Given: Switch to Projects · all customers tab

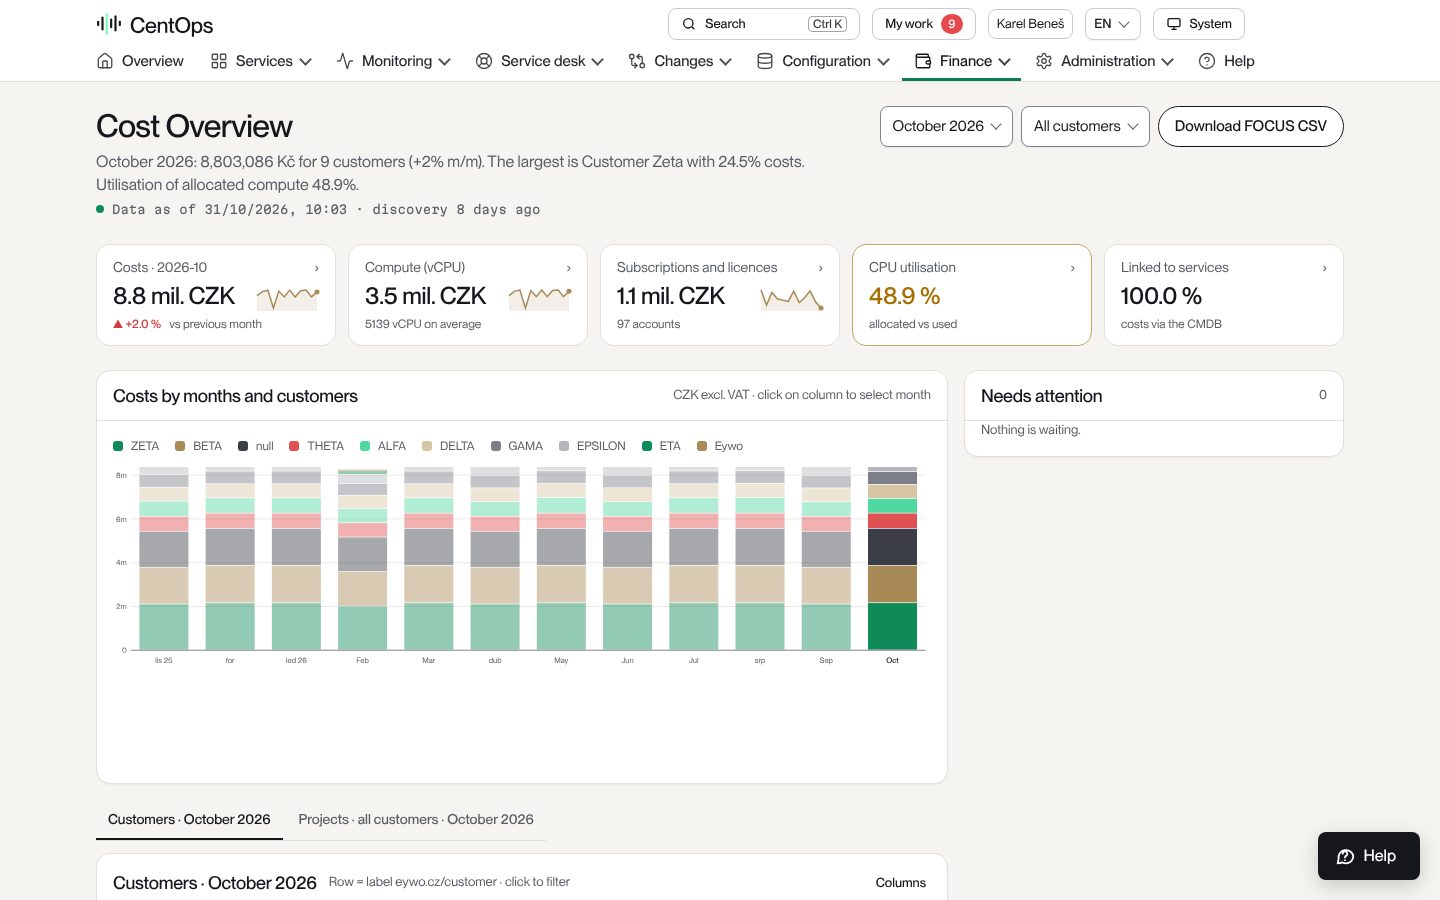Looking at the screenshot, I should (416, 819).
